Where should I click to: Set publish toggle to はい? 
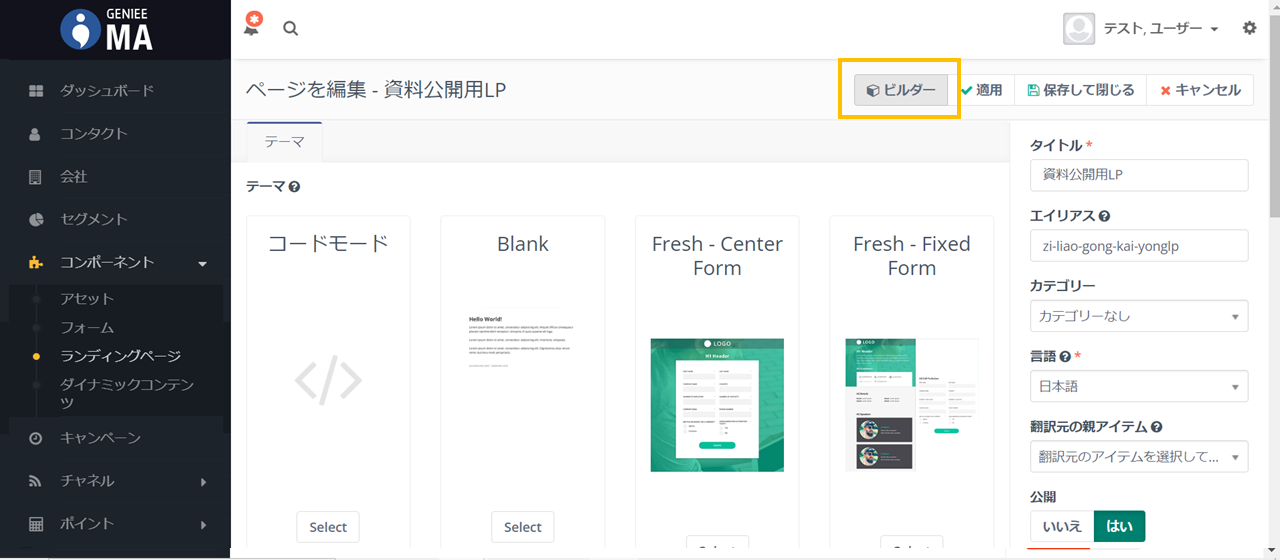(x=1119, y=526)
